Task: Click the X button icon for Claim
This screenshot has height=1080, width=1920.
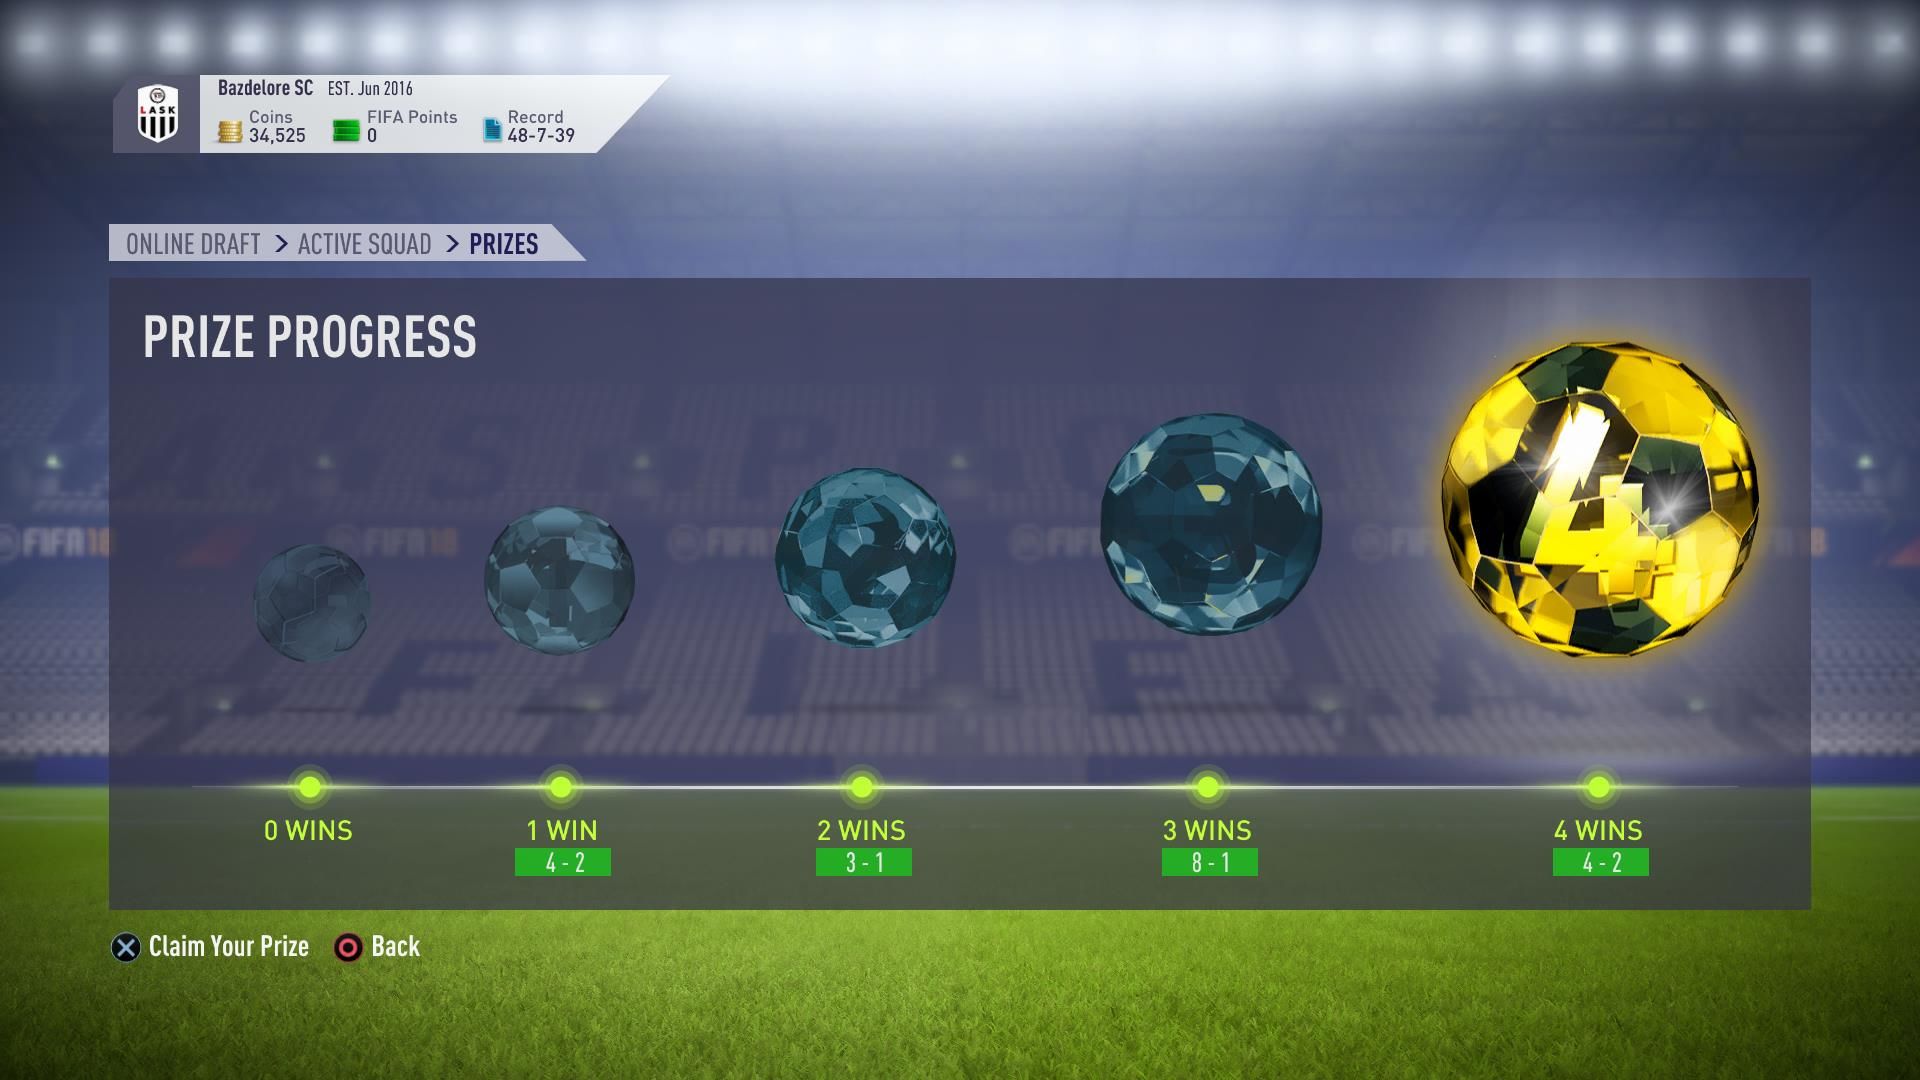Action: (x=126, y=948)
